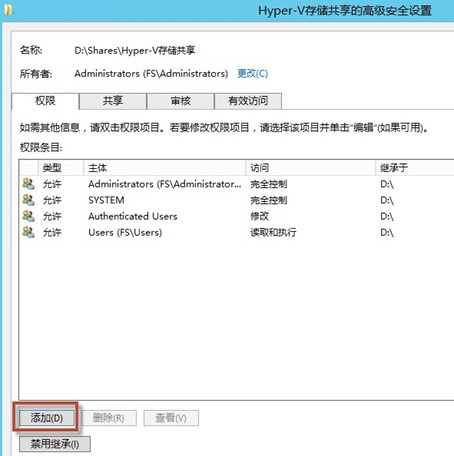The height and width of the screenshot is (456, 454).
Task: Switch to the 权限 tab
Action: point(45,101)
